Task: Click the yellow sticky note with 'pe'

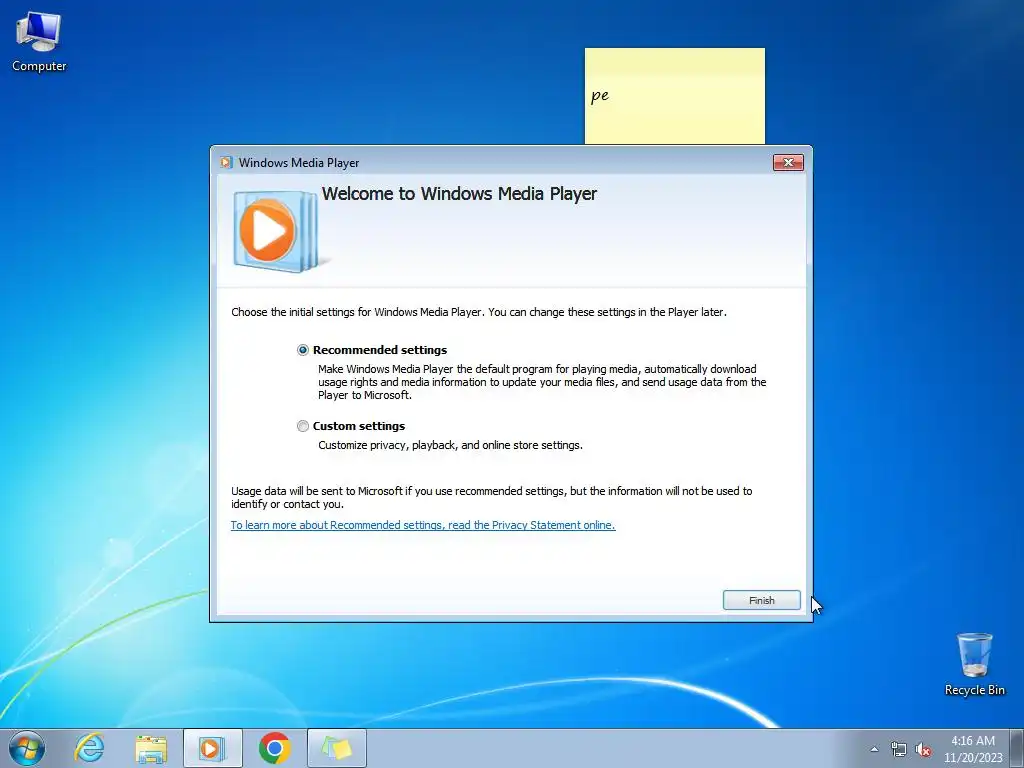Action: (675, 96)
